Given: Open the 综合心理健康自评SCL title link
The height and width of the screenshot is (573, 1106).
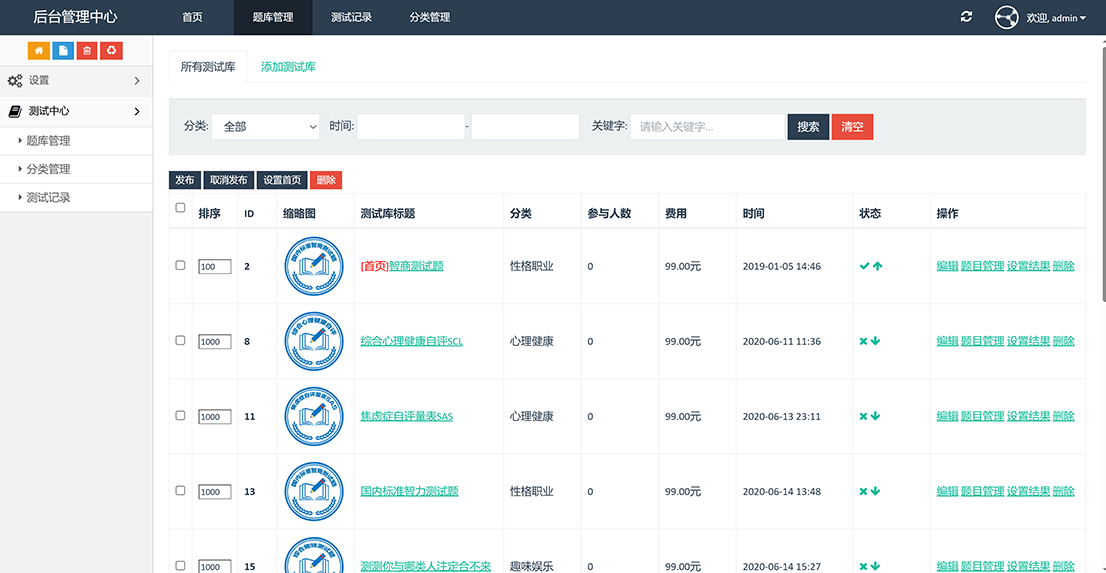Looking at the screenshot, I should click(412, 341).
